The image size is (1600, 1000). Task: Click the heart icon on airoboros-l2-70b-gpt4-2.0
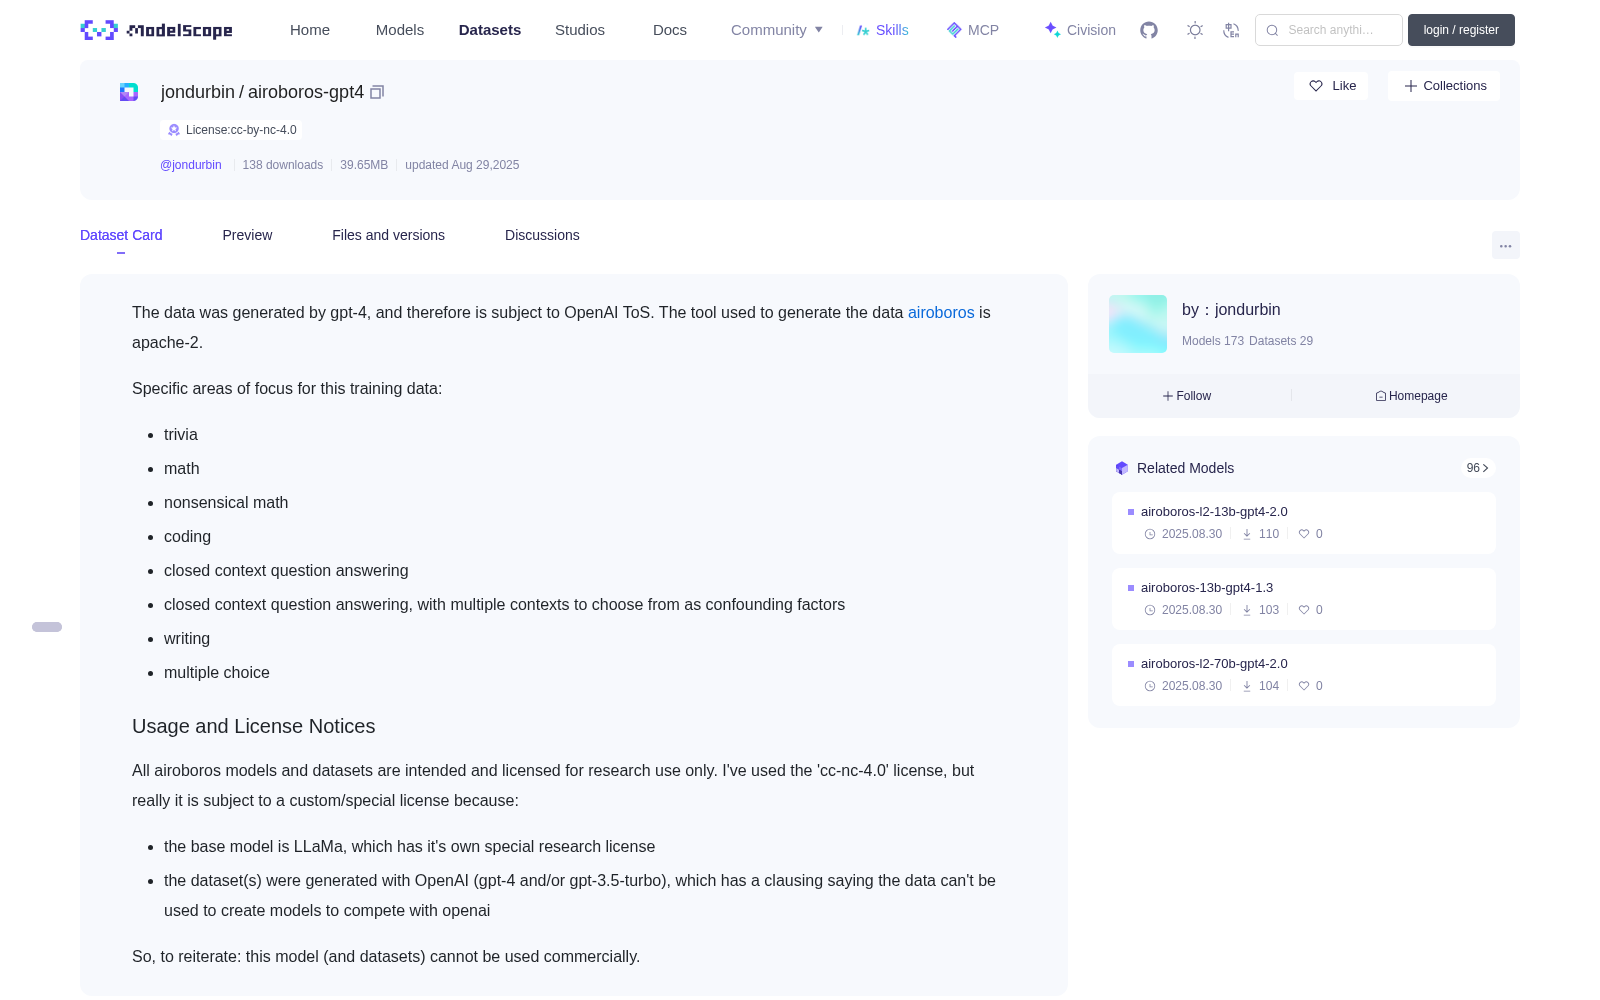1304,686
